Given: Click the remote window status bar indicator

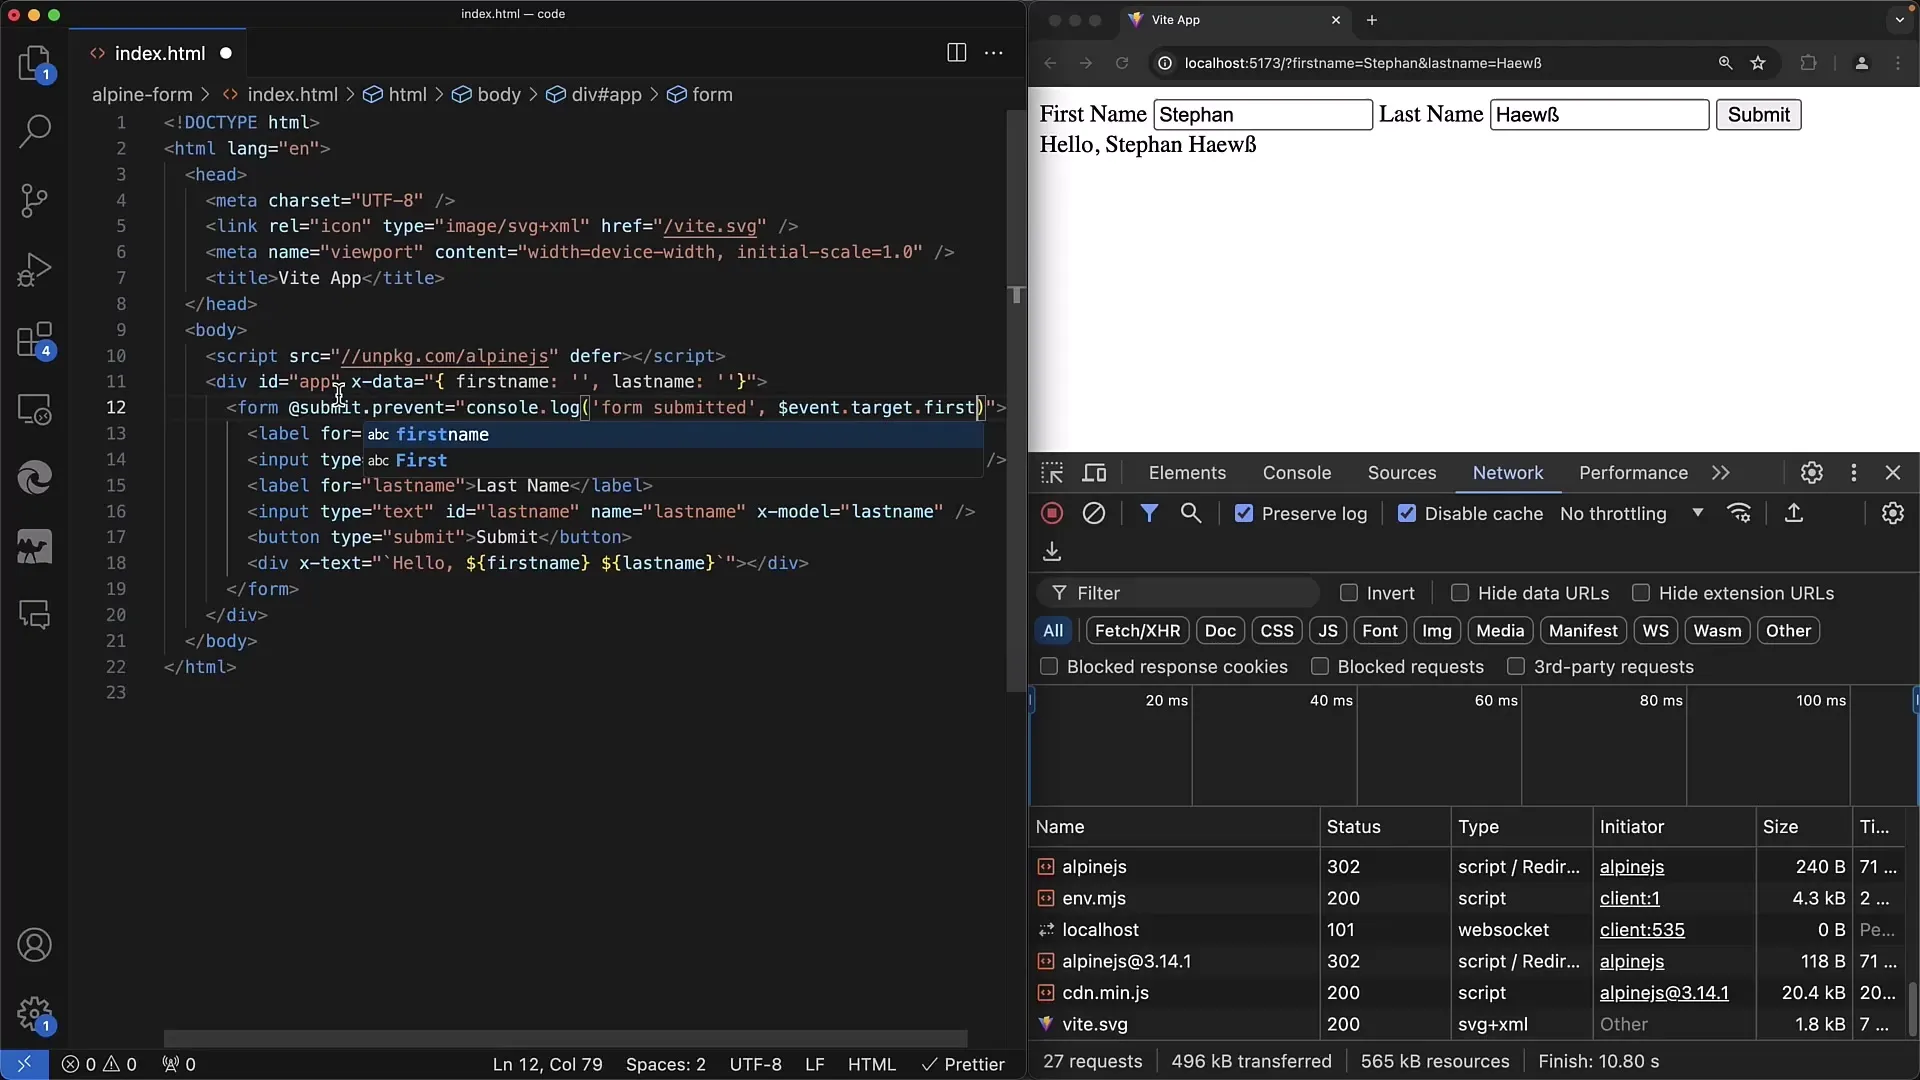Looking at the screenshot, I should [x=24, y=1064].
